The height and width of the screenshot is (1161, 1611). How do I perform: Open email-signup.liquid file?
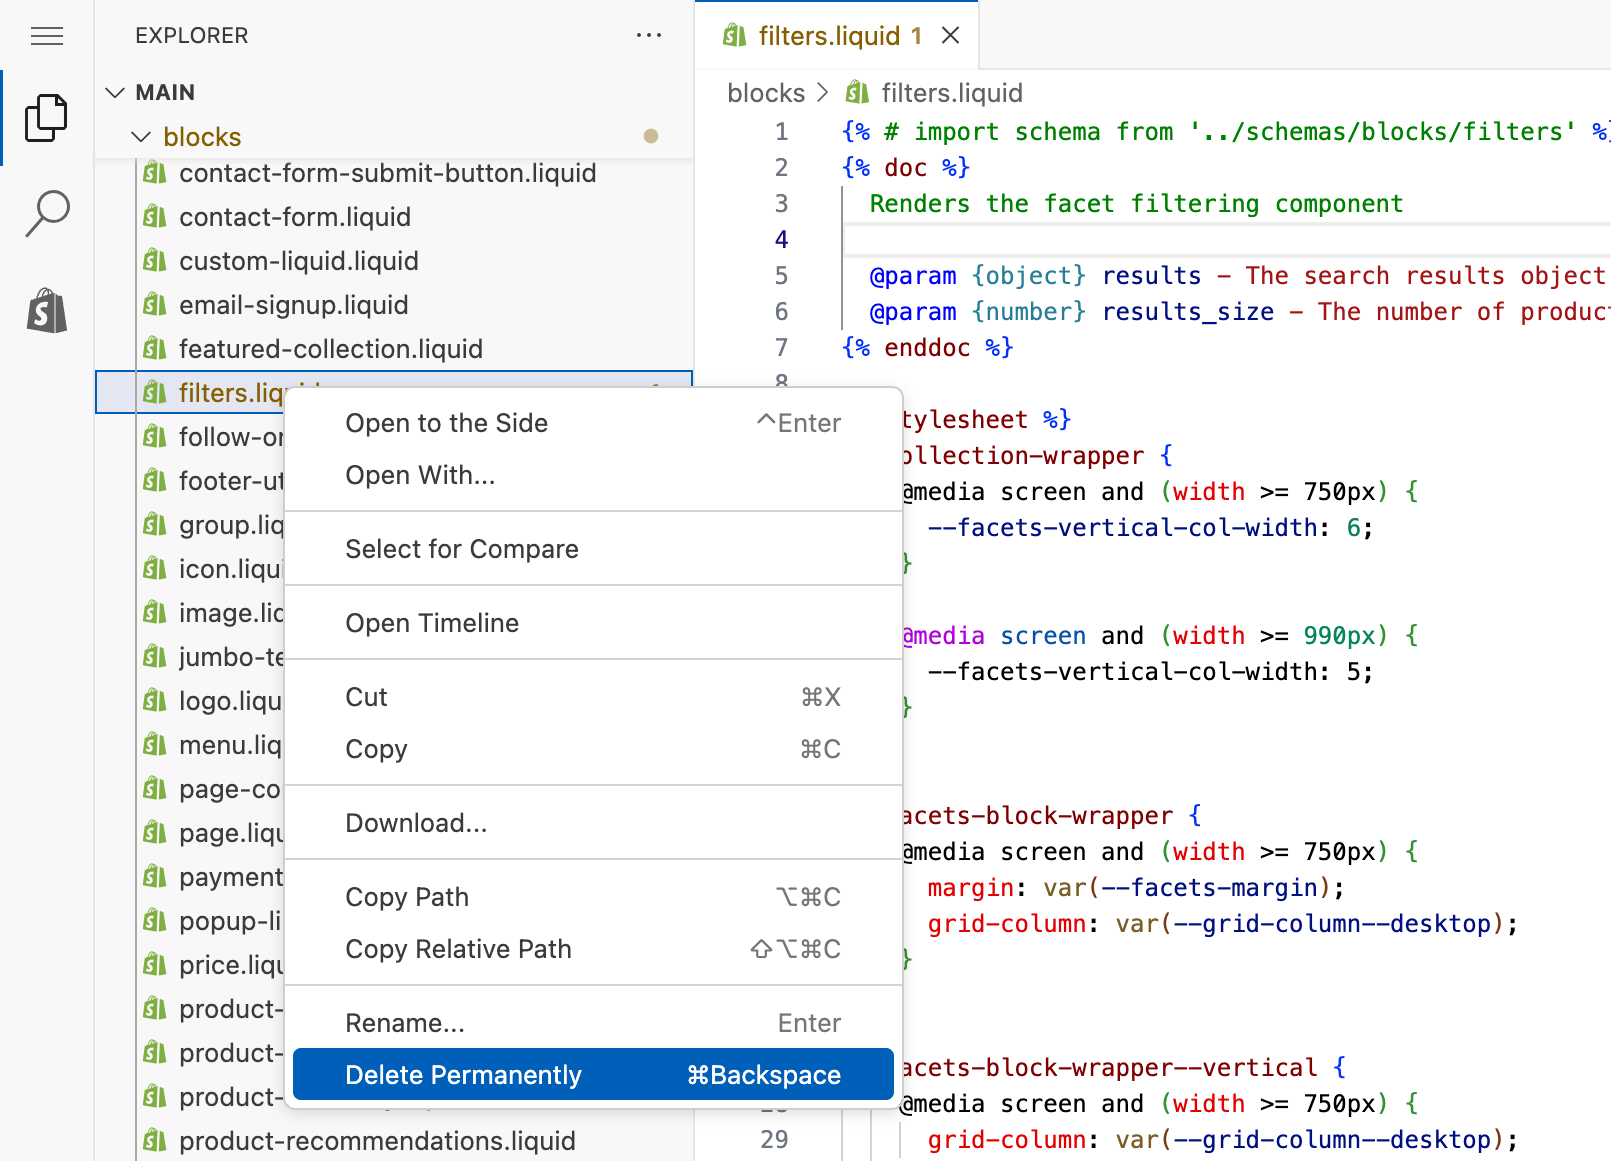394,305
